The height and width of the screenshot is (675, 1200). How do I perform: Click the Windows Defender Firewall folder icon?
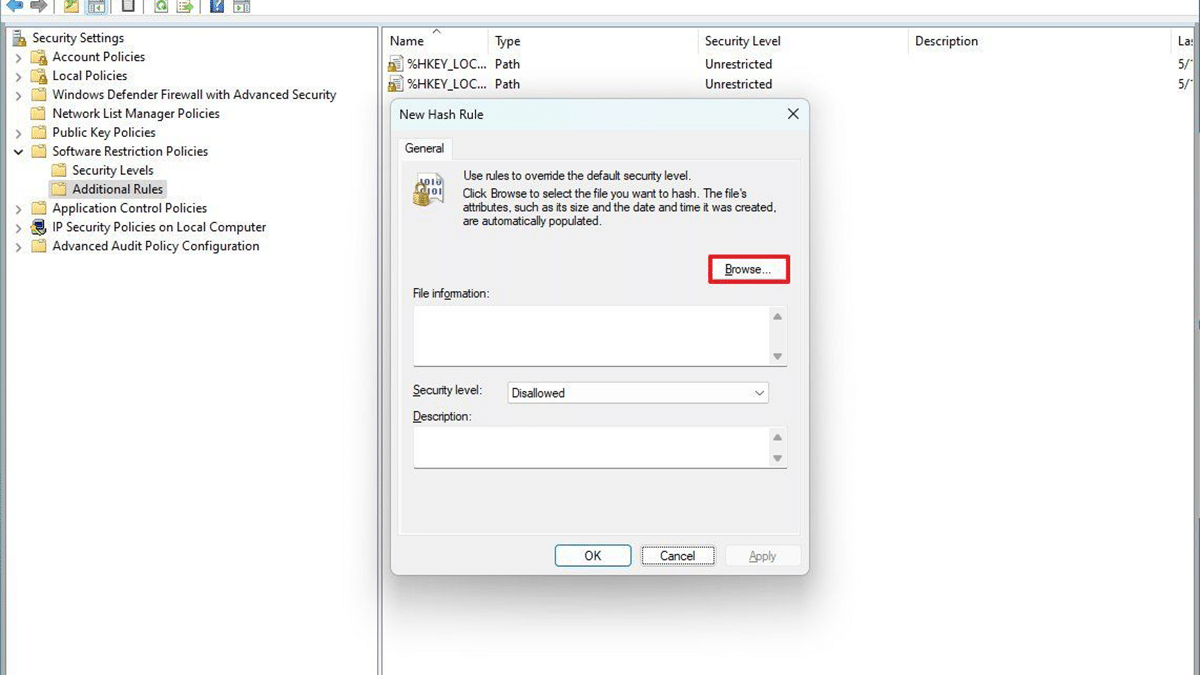coord(39,95)
